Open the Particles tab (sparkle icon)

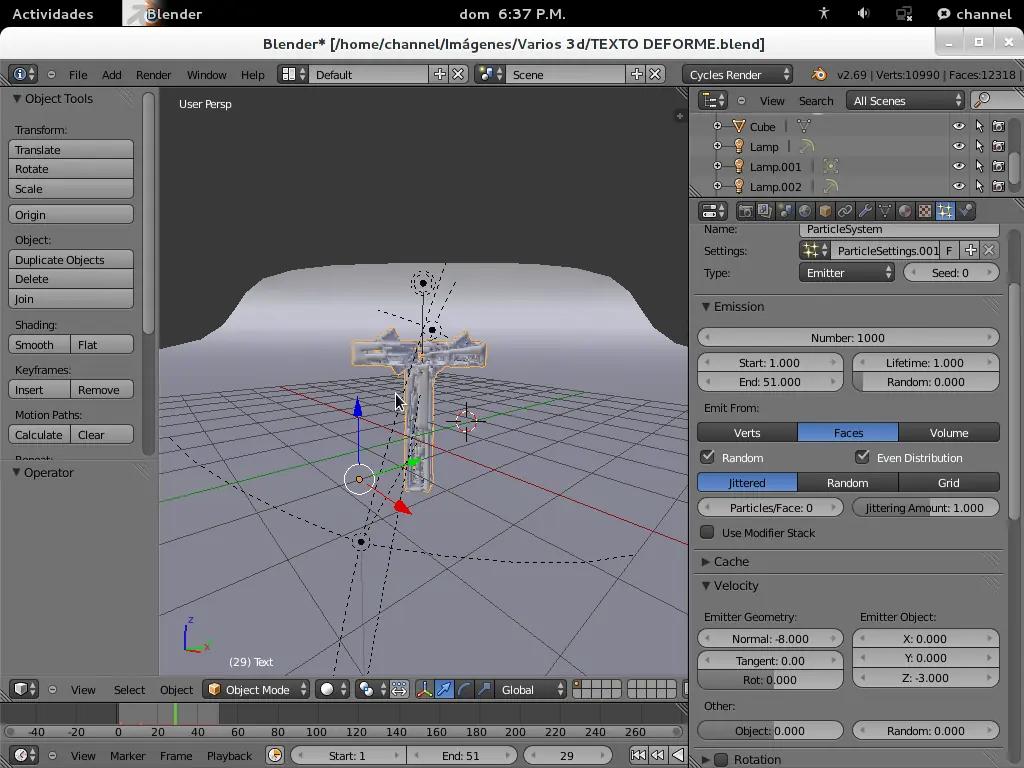(x=945, y=211)
